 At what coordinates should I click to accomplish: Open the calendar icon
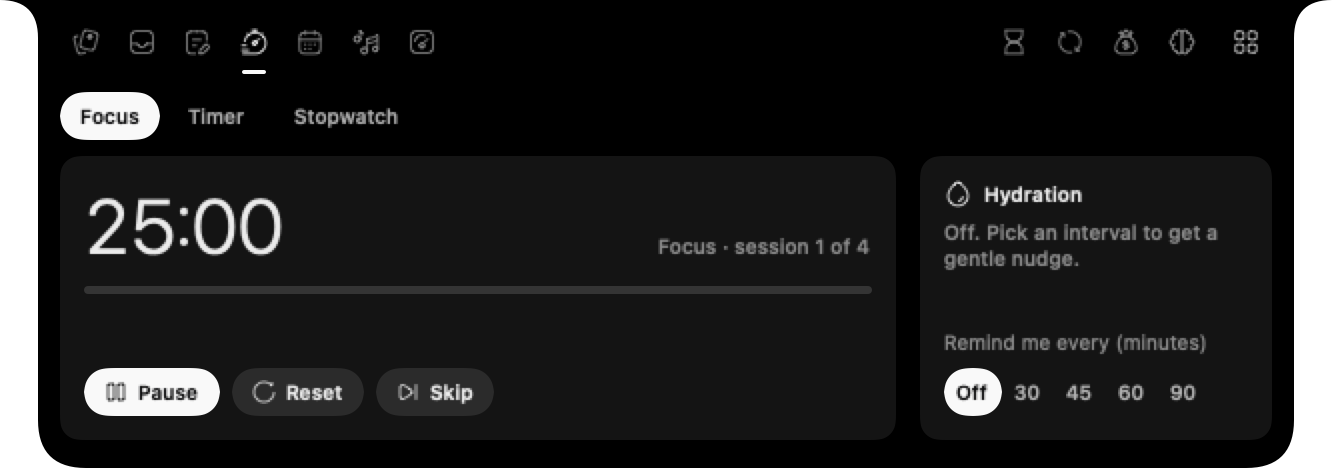[x=310, y=43]
